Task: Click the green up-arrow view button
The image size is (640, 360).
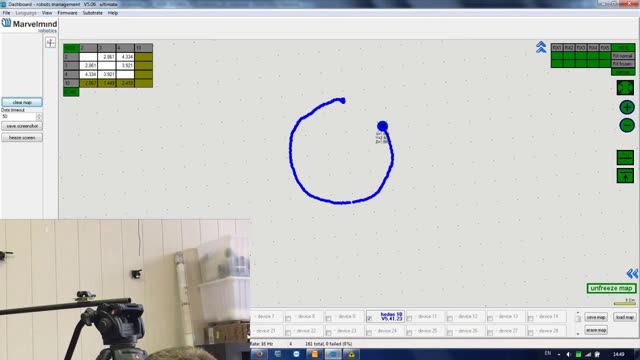Action: pos(625,176)
